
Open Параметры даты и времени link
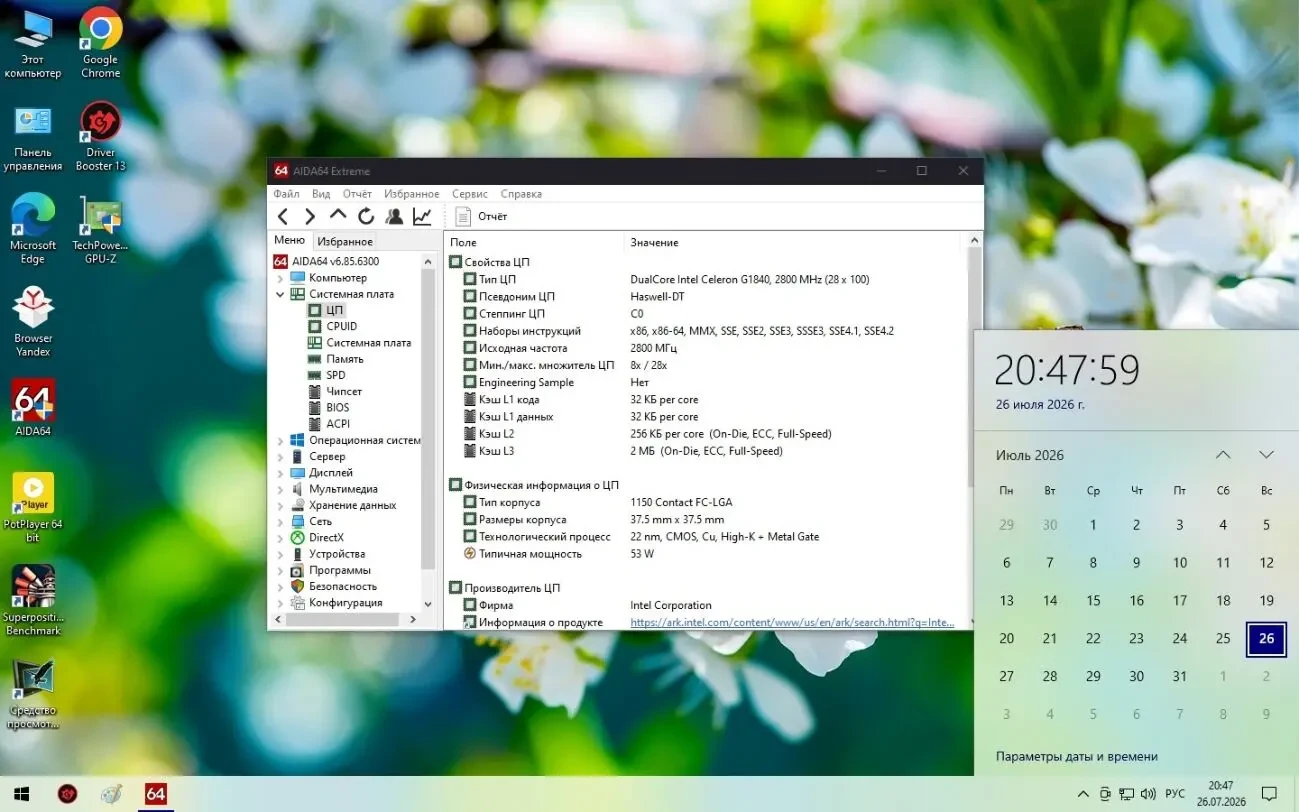pos(1076,757)
